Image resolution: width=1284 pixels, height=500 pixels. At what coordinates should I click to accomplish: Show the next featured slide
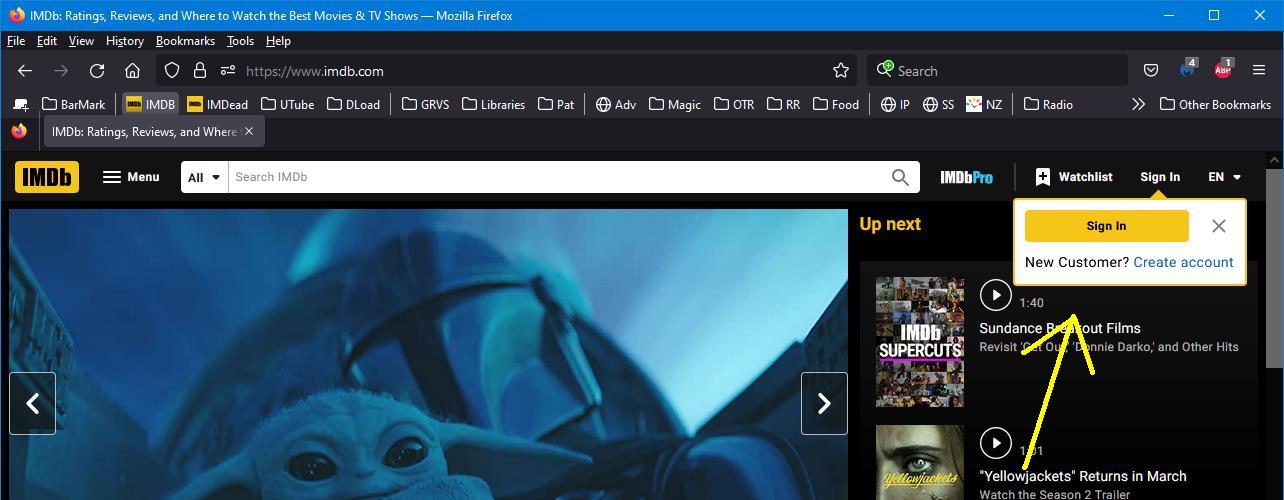(x=824, y=403)
